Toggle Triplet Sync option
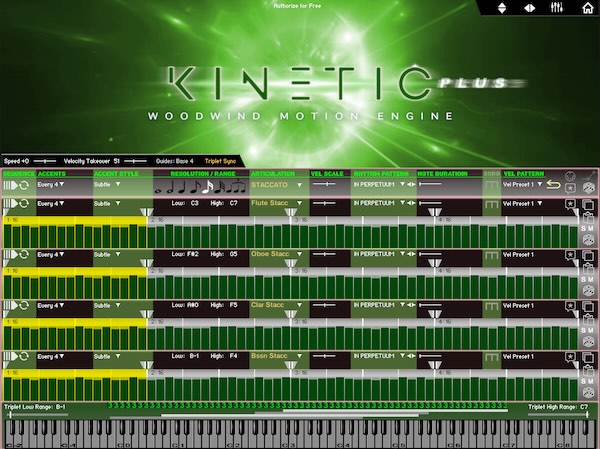This screenshot has height=449, width=600. 220,161
